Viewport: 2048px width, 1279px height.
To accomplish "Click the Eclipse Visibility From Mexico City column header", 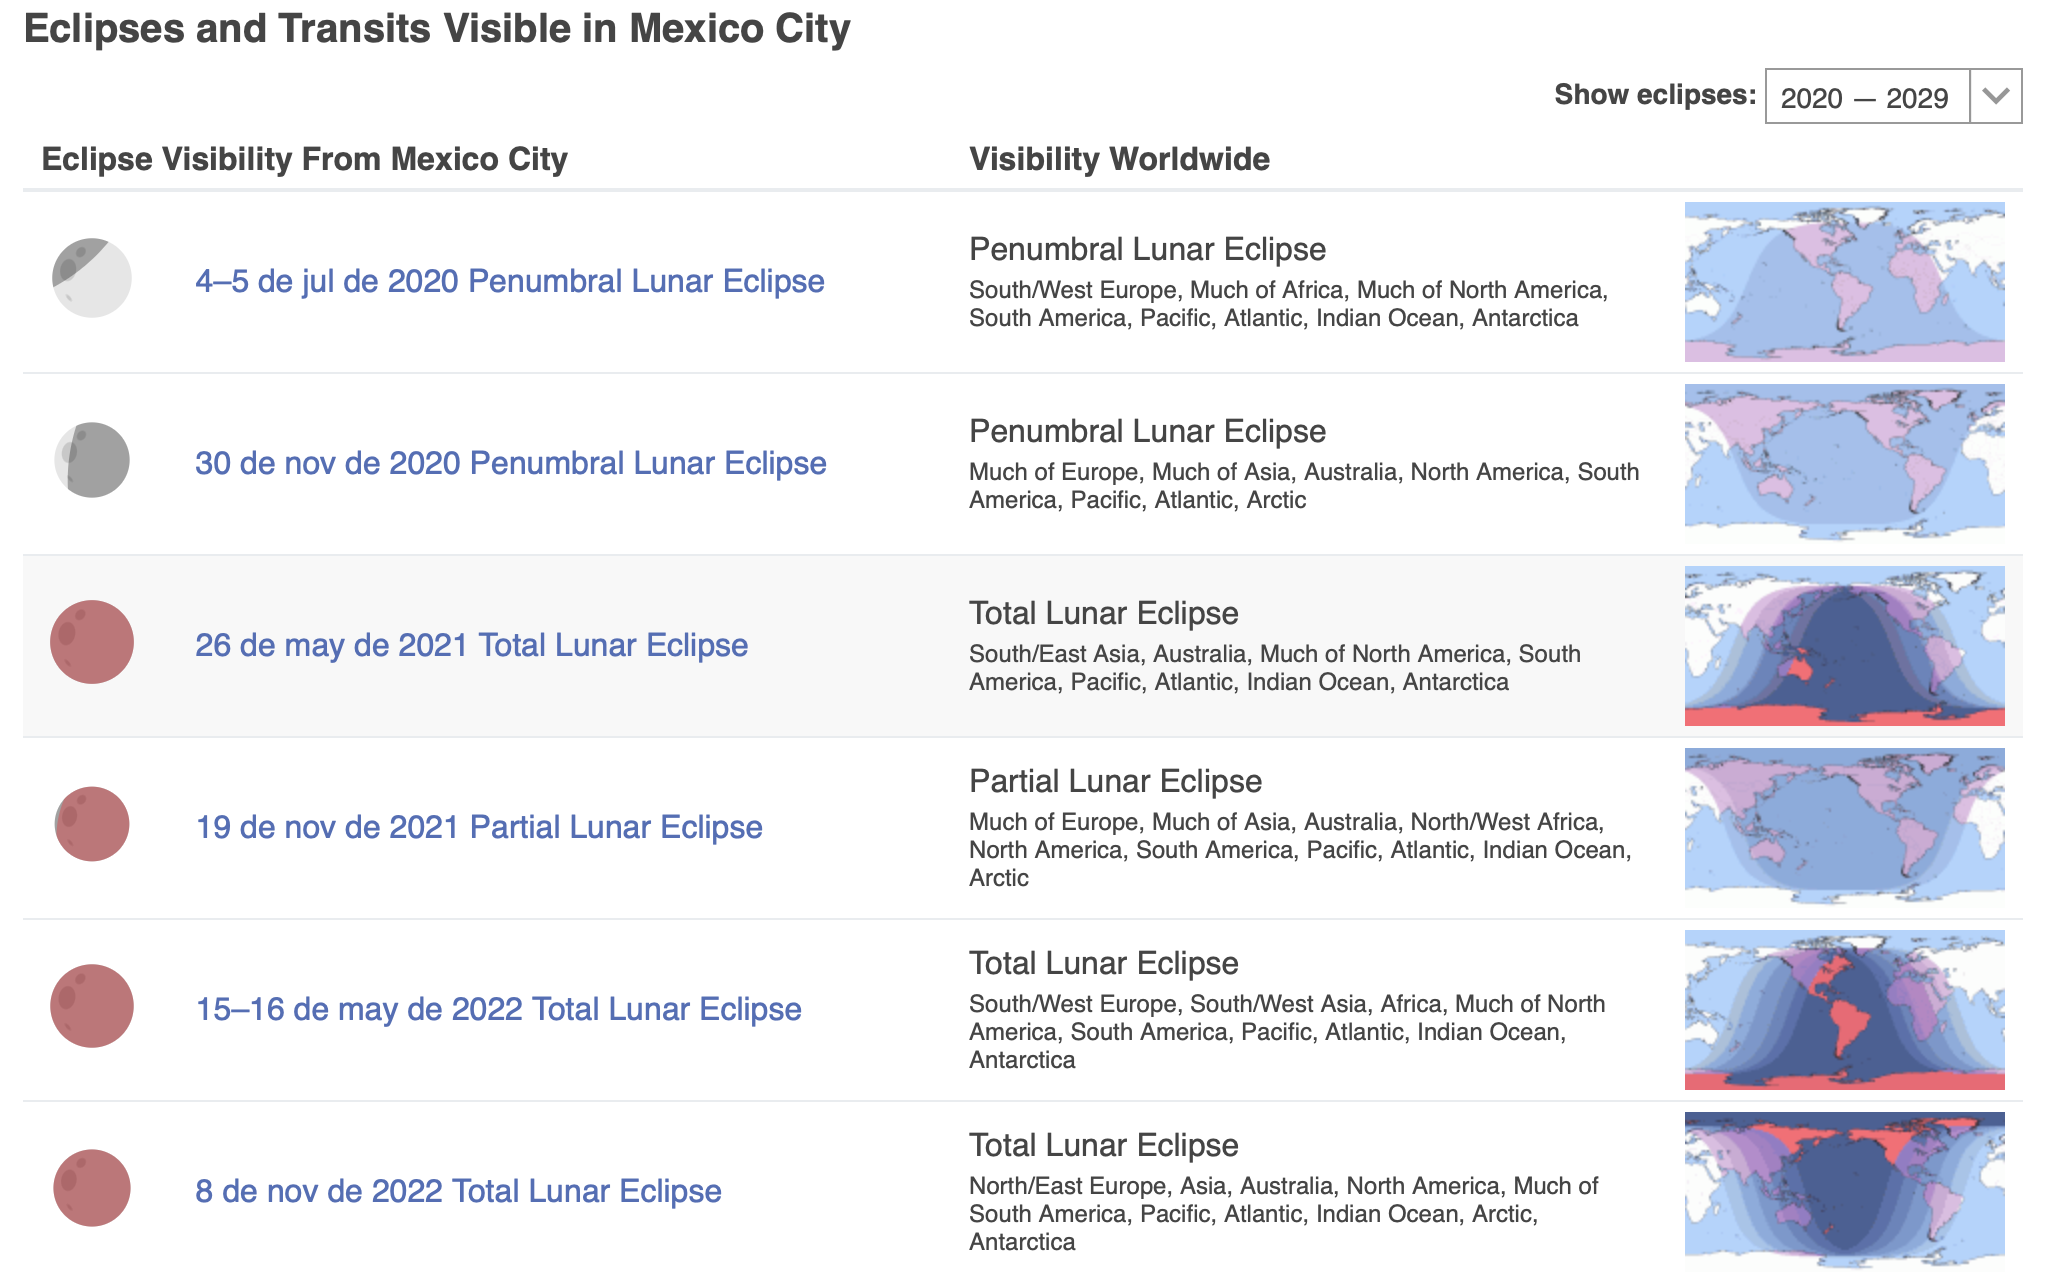I will (x=304, y=158).
